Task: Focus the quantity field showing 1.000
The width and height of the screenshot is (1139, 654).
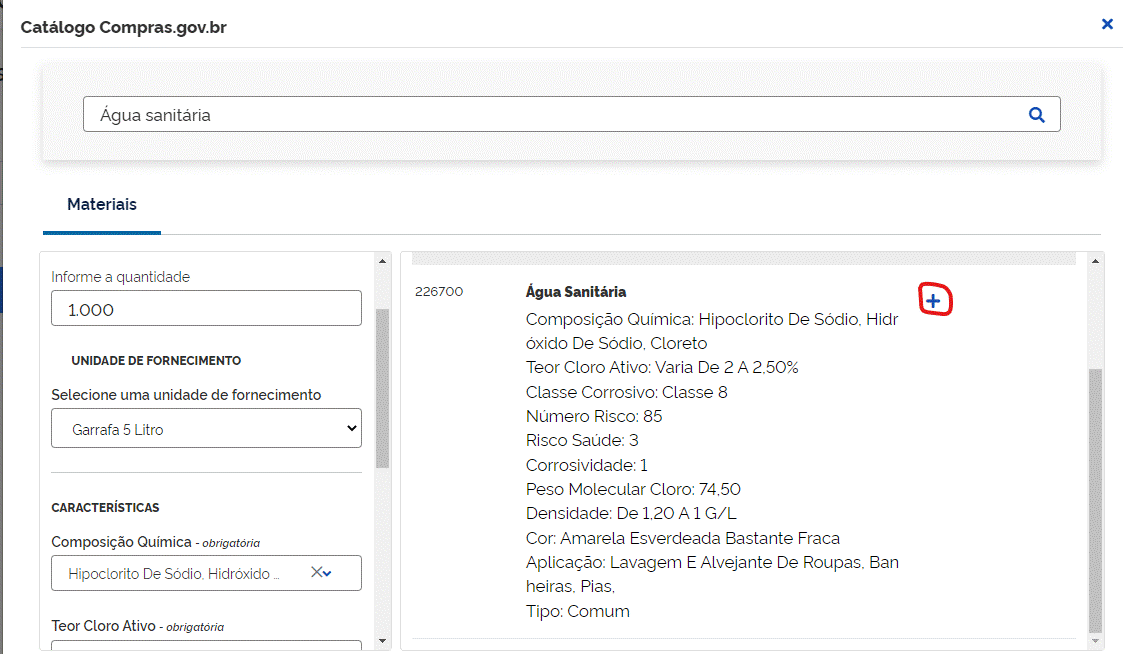Action: (x=206, y=309)
